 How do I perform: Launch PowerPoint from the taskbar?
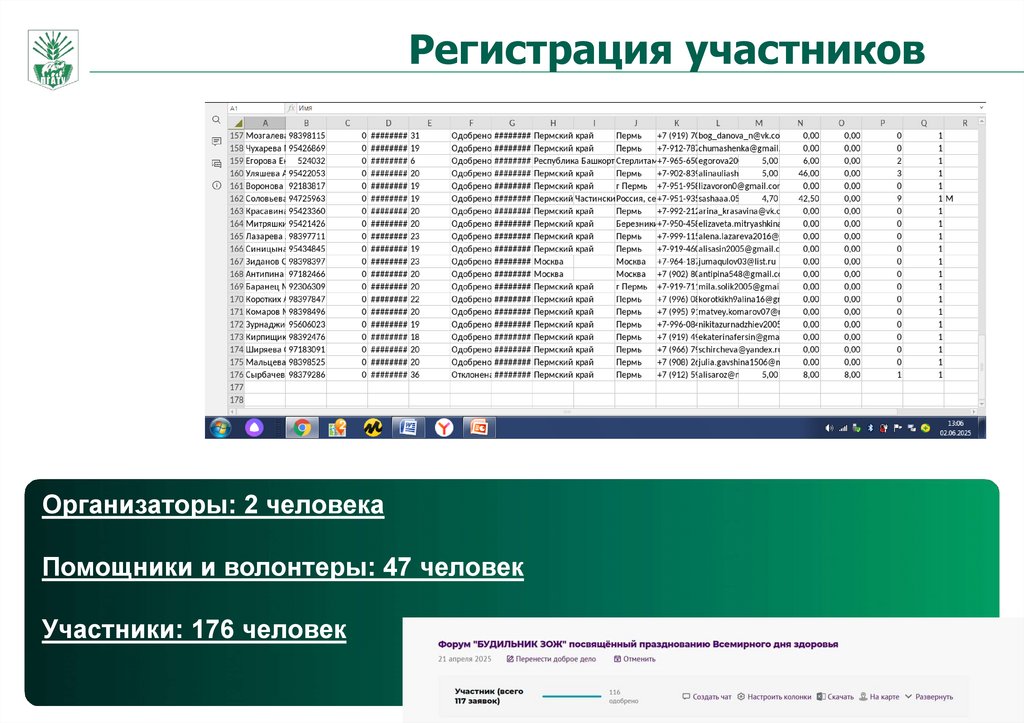tap(480, 427)
